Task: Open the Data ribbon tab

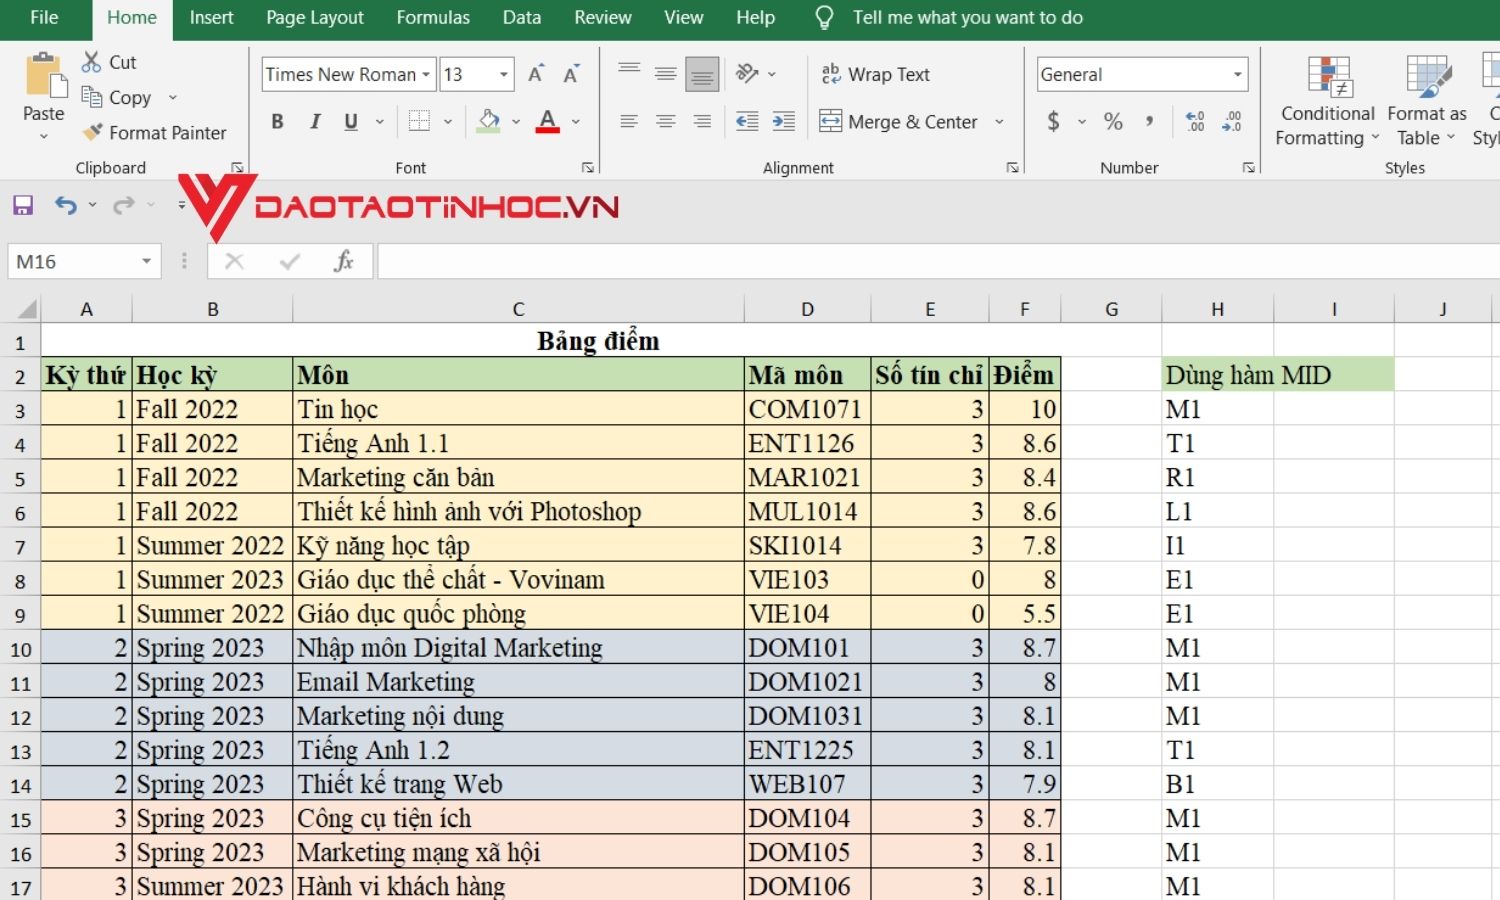Action: (x=521, y=17)
